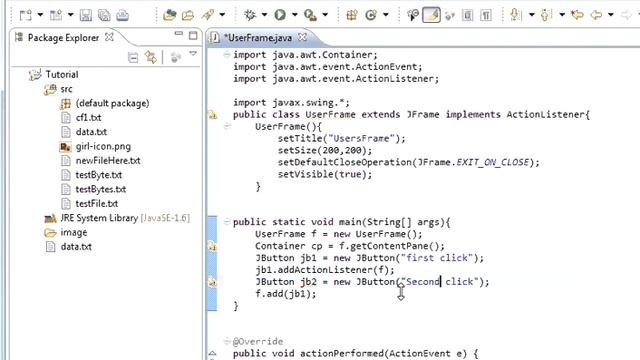Image resolution: width=640 pixels, height=360 pixels.
Task: Select newFileHere.txt file
Action: [x=108, y=160]
